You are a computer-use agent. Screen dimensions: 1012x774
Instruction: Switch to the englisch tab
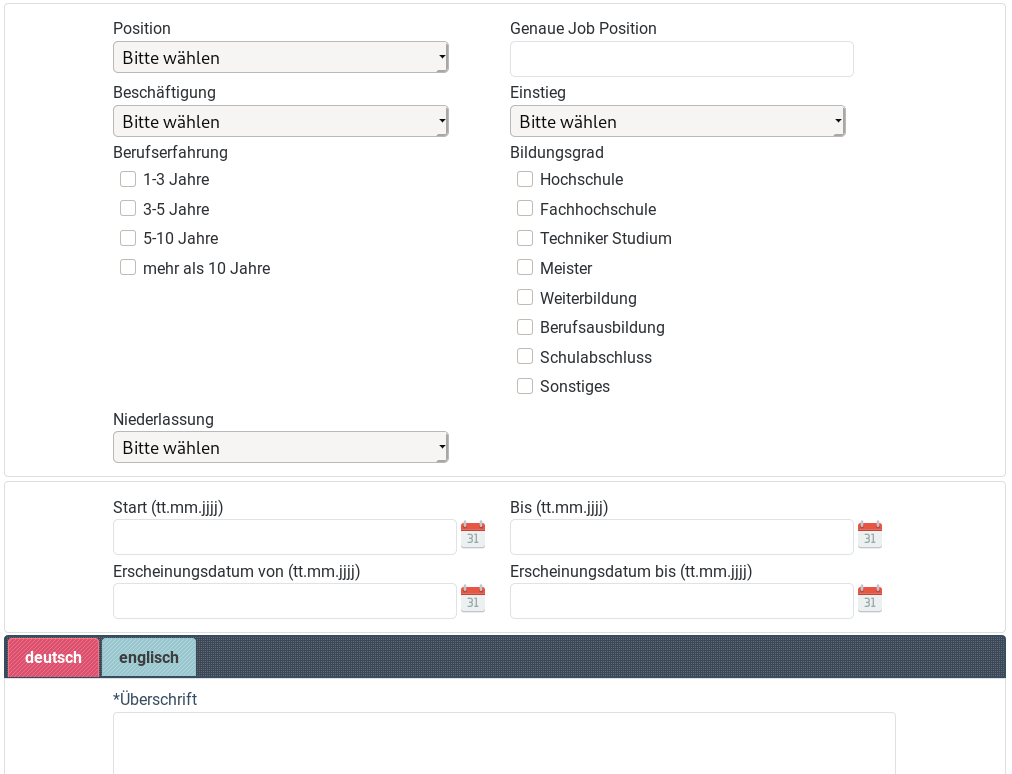pyautogui.click(x=149, y=657)
